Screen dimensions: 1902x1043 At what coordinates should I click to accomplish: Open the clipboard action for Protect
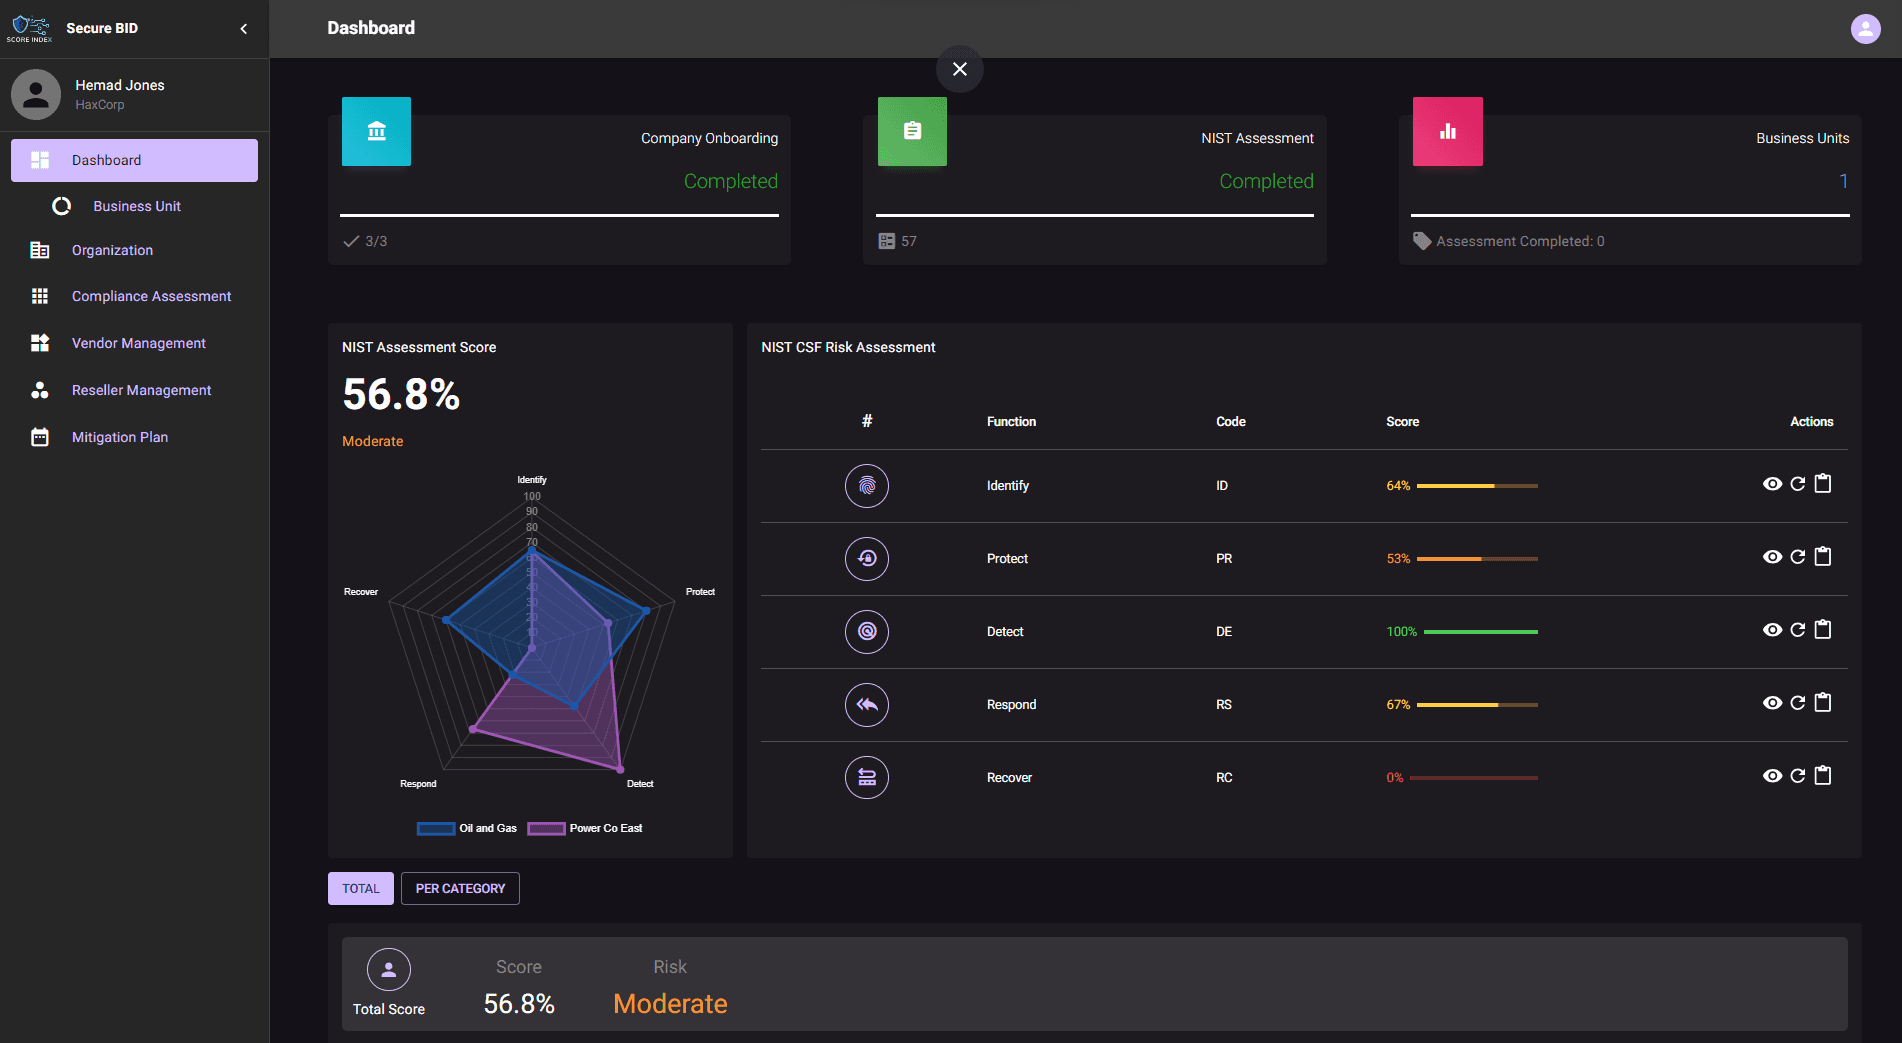click(x=1823, y=557)
